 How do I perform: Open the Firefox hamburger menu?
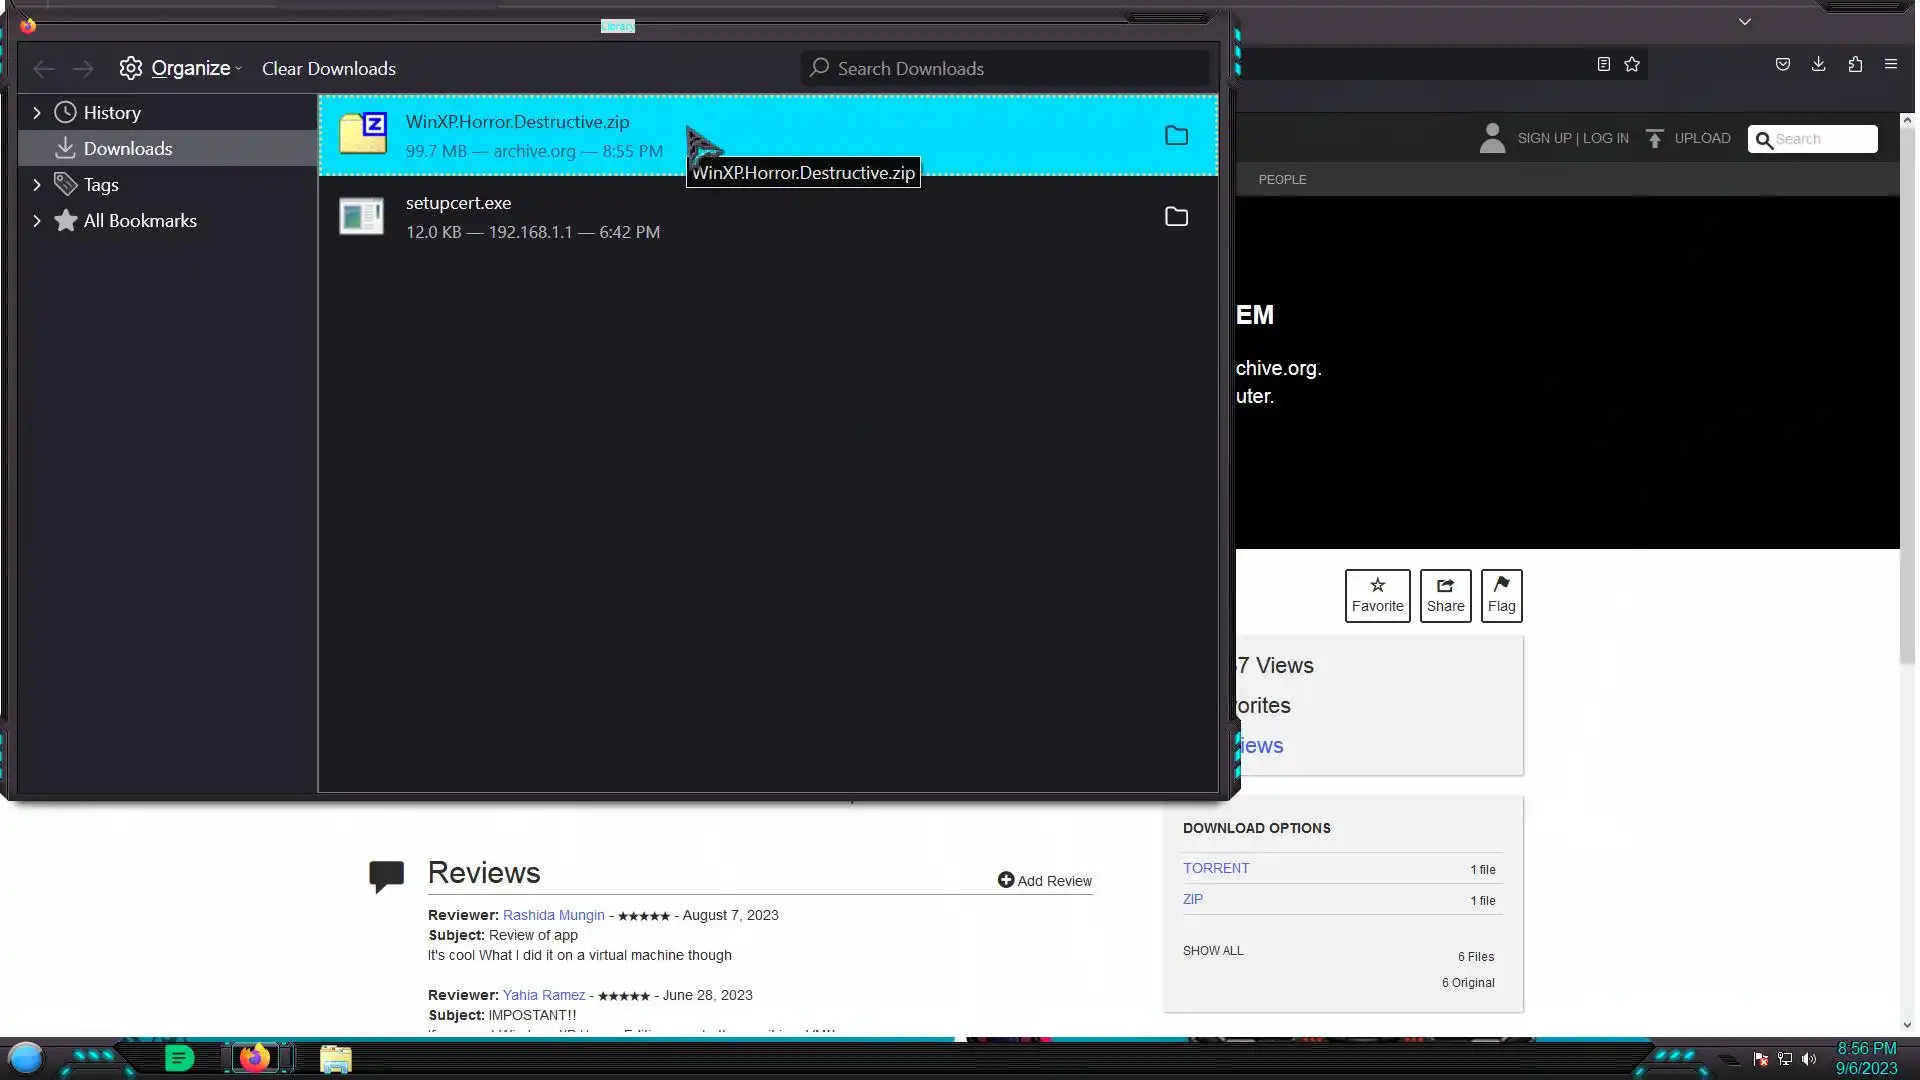[1890, 64]
